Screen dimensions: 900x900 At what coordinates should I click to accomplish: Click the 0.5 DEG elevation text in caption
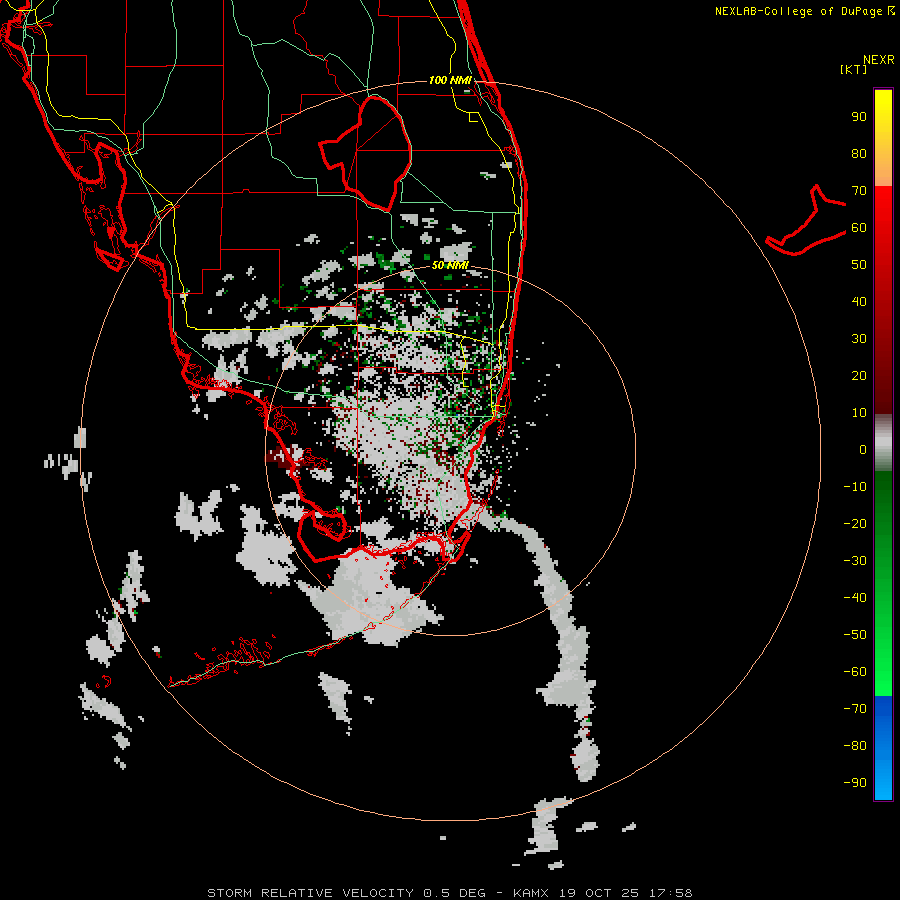pos(455,893)
